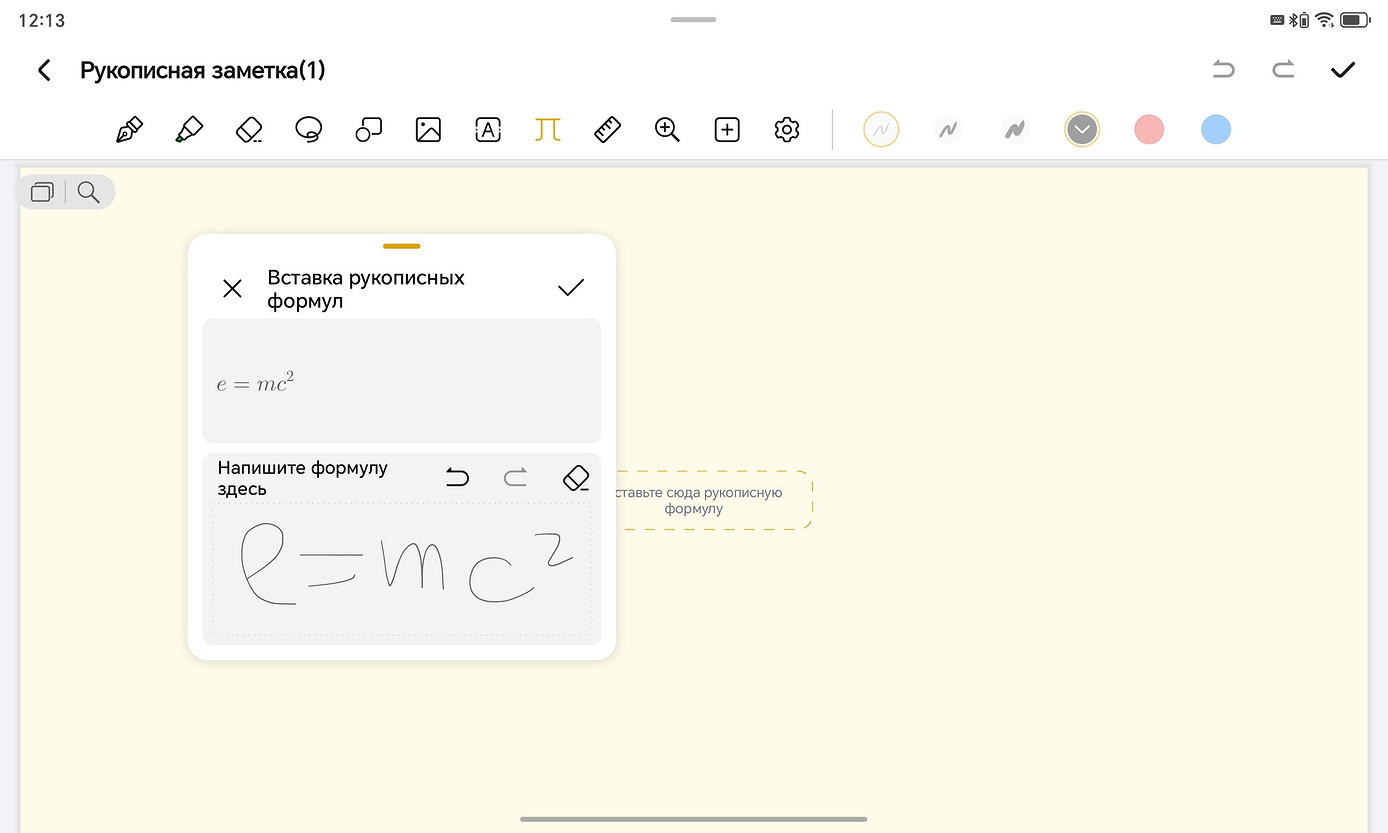Select the eraser tool in main toolbar
This screenshot has width=1388, height=833.
pos(249,130)
